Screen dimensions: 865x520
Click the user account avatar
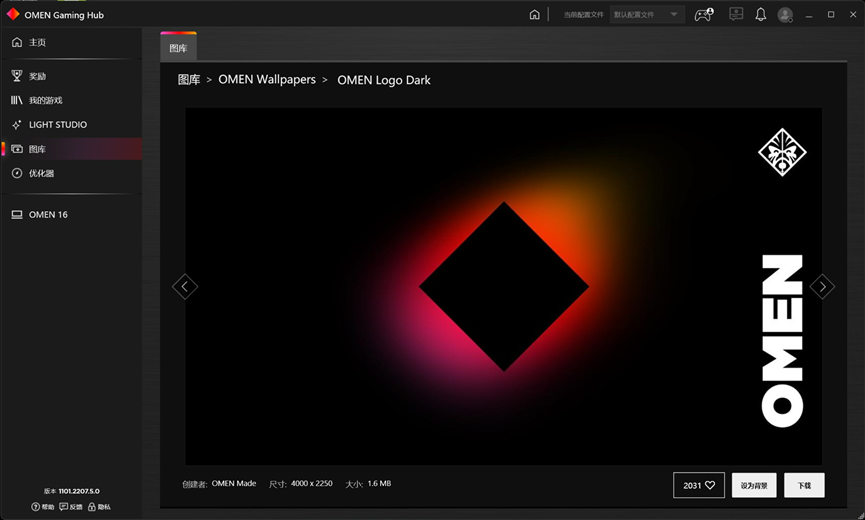pyautogui.click(x=785, y=15)
